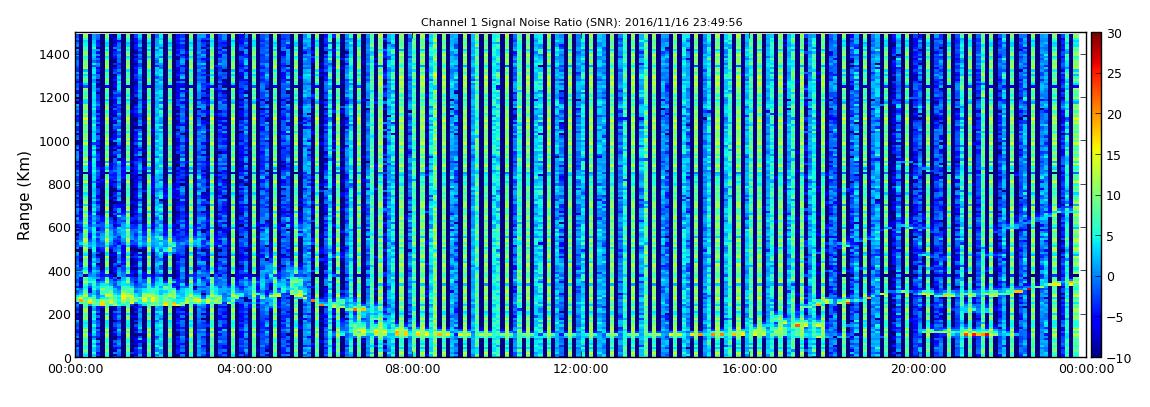Click the colorbar value 25
1150x407 pixels.
click(1115, 73)
